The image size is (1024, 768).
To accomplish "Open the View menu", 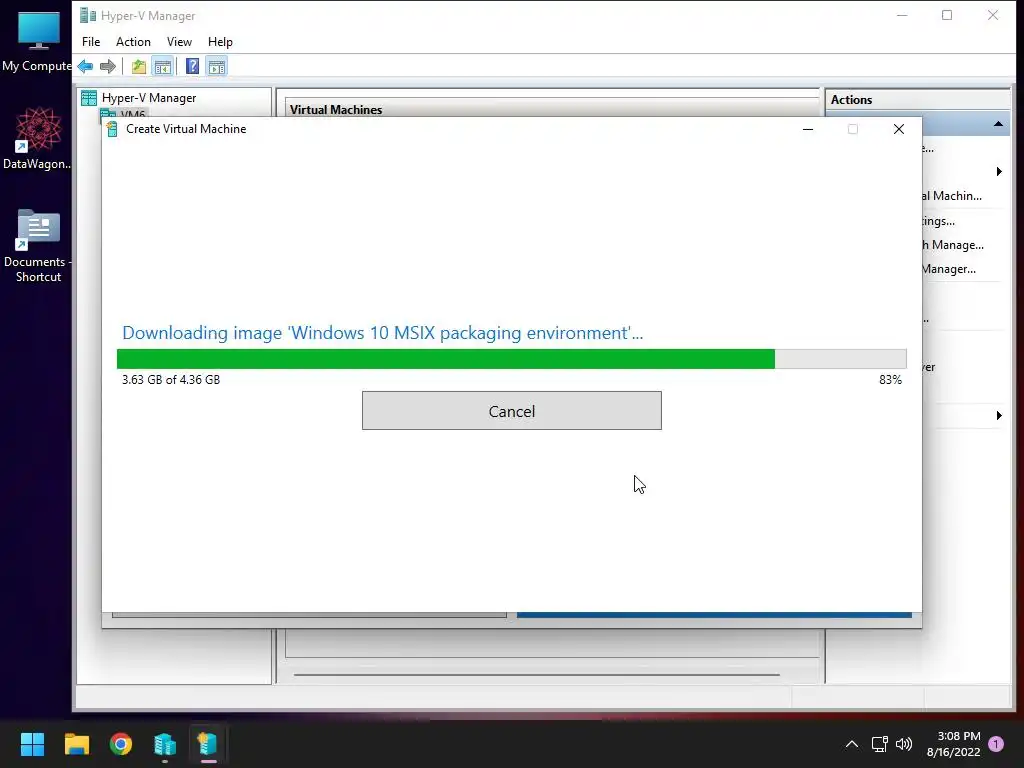I will [179, 42].
